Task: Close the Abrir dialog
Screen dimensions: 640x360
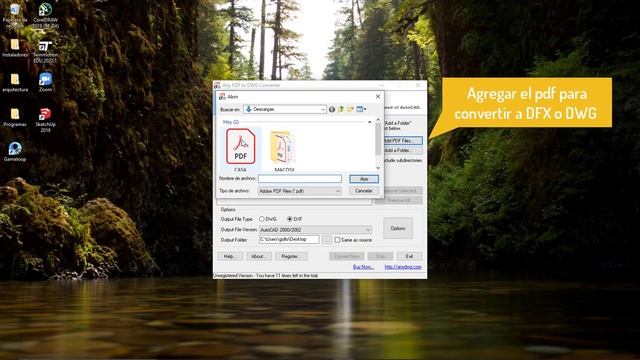Action: [378, 97]
